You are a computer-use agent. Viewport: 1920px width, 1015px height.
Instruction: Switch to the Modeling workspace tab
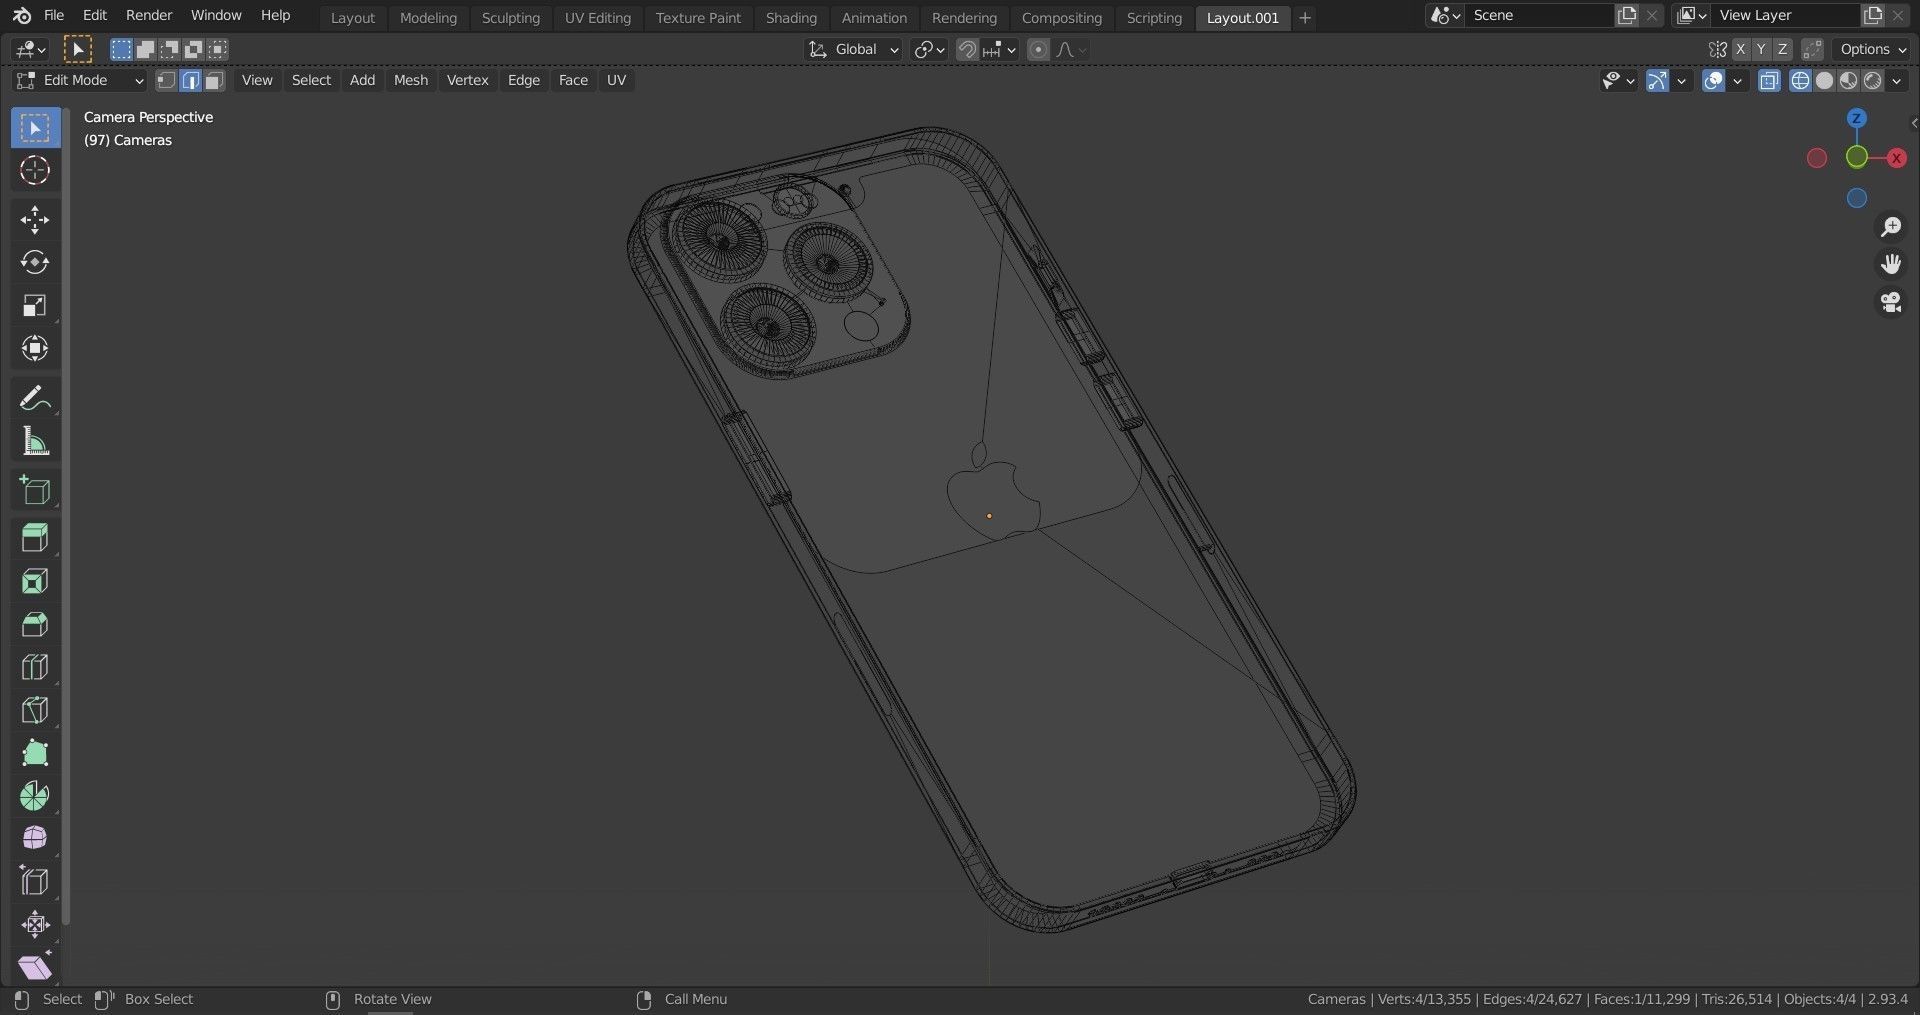click(428, 18)
